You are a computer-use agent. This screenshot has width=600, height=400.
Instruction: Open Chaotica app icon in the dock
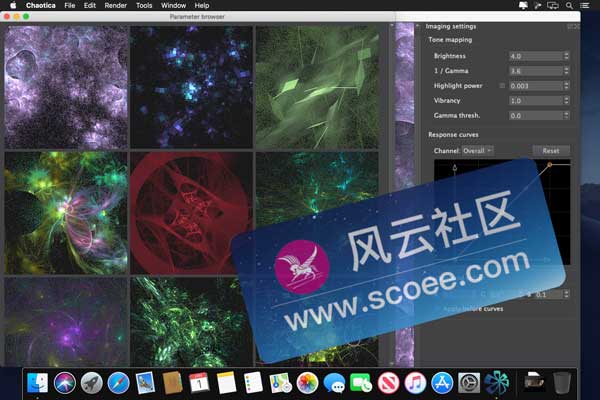[496, 381]
